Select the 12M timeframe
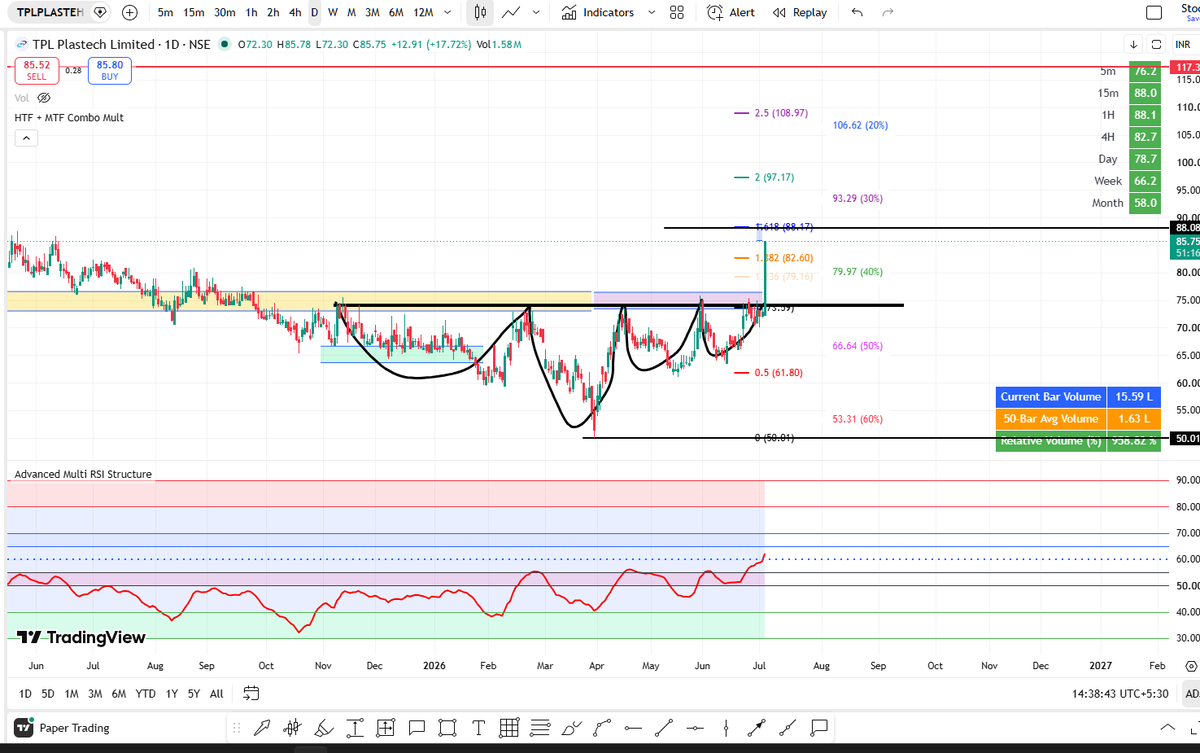The width and height of the screenshot is (1200, 753). [x=423, y=12]
